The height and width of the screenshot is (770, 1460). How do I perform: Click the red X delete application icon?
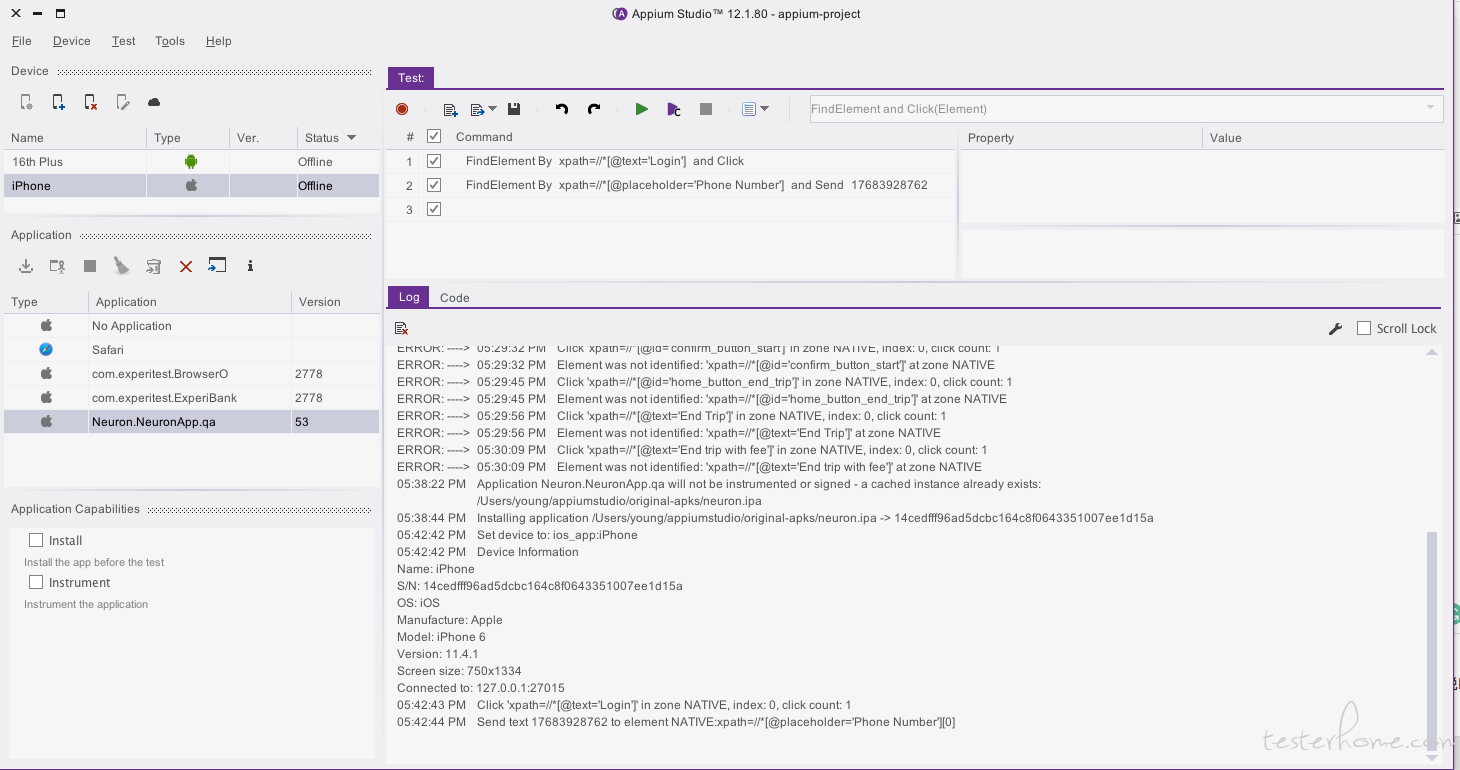[186, 266]
